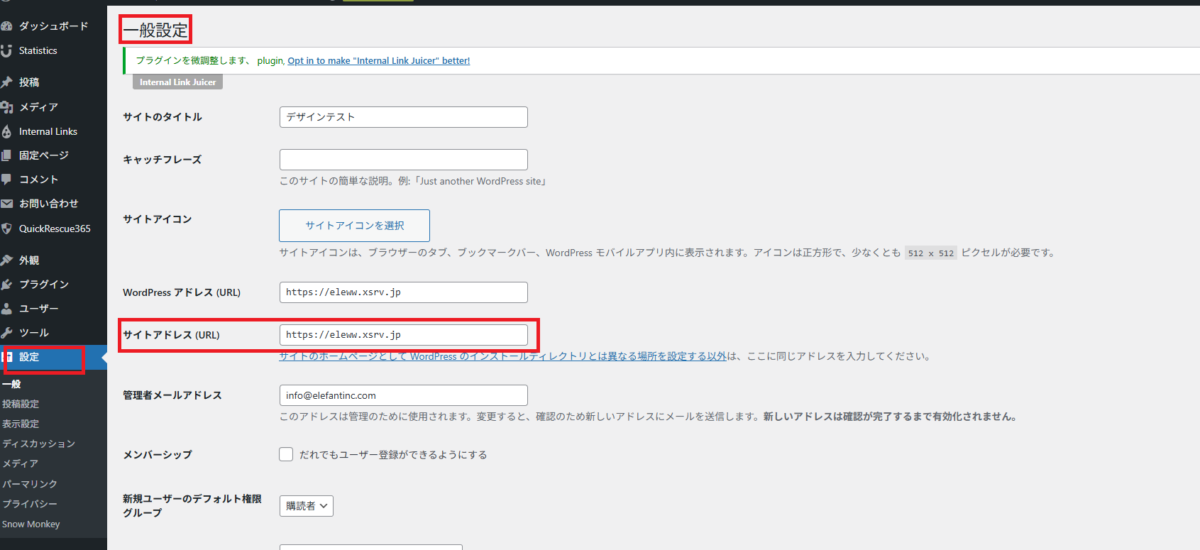The image size is (1200, 550).
Task: Click the Dashboard gauge icon in sidebar
Action: click(7, 25)
